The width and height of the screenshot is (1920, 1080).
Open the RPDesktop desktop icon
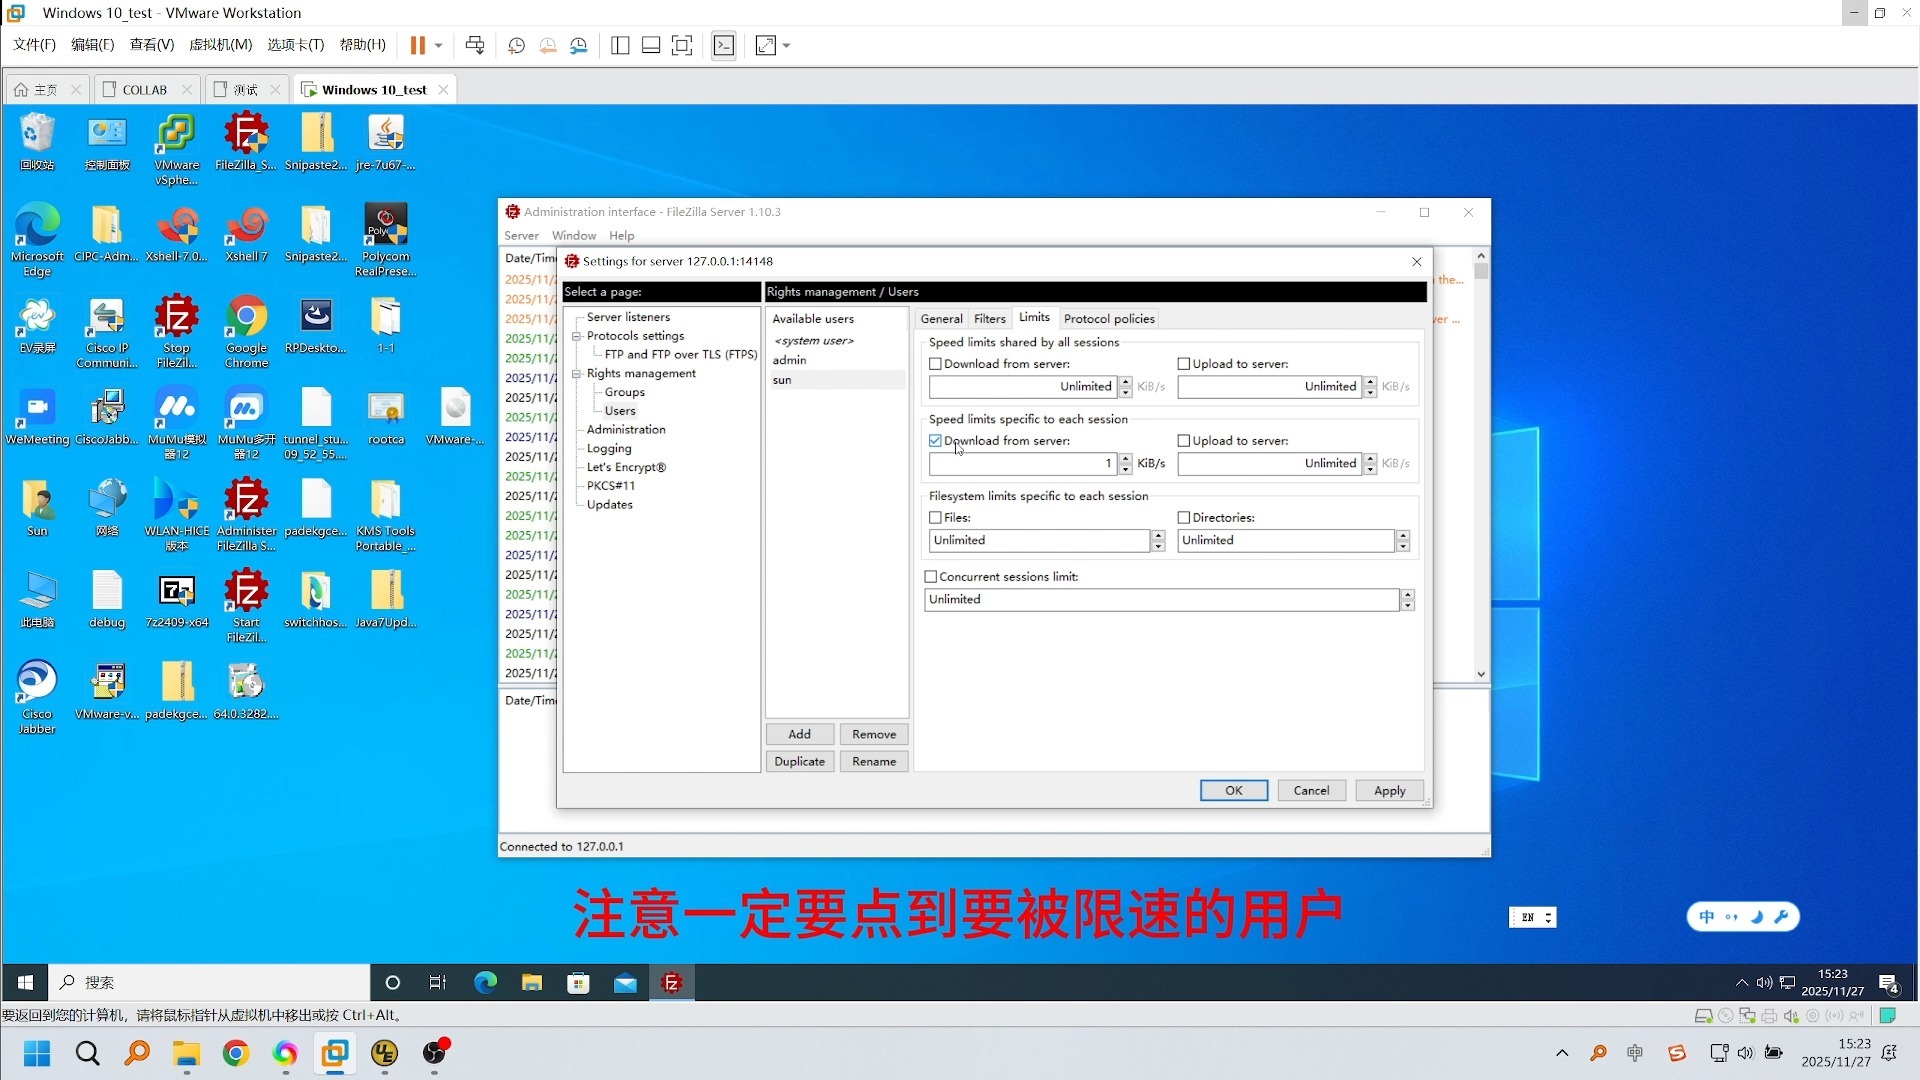pos(316,324)
